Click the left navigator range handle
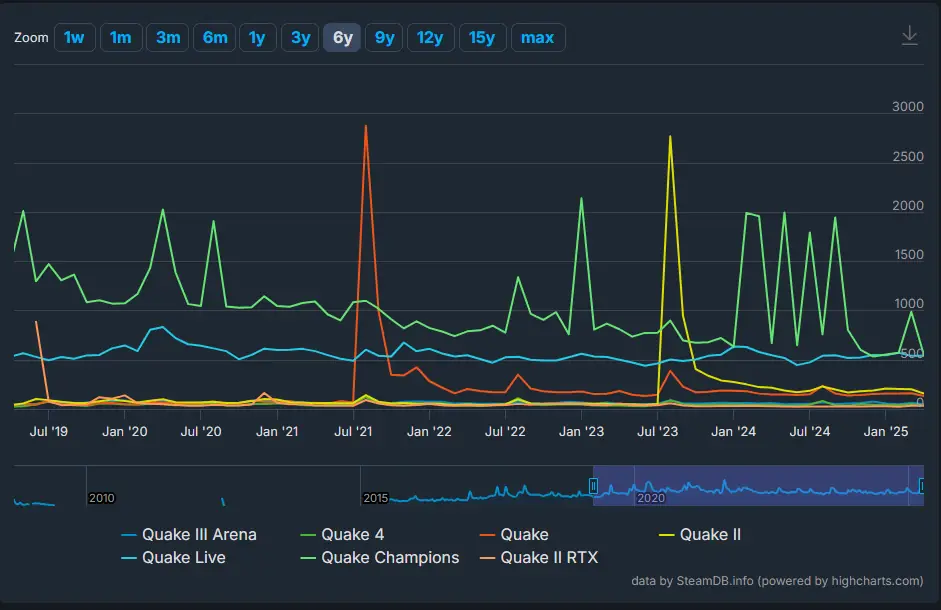 593,487
